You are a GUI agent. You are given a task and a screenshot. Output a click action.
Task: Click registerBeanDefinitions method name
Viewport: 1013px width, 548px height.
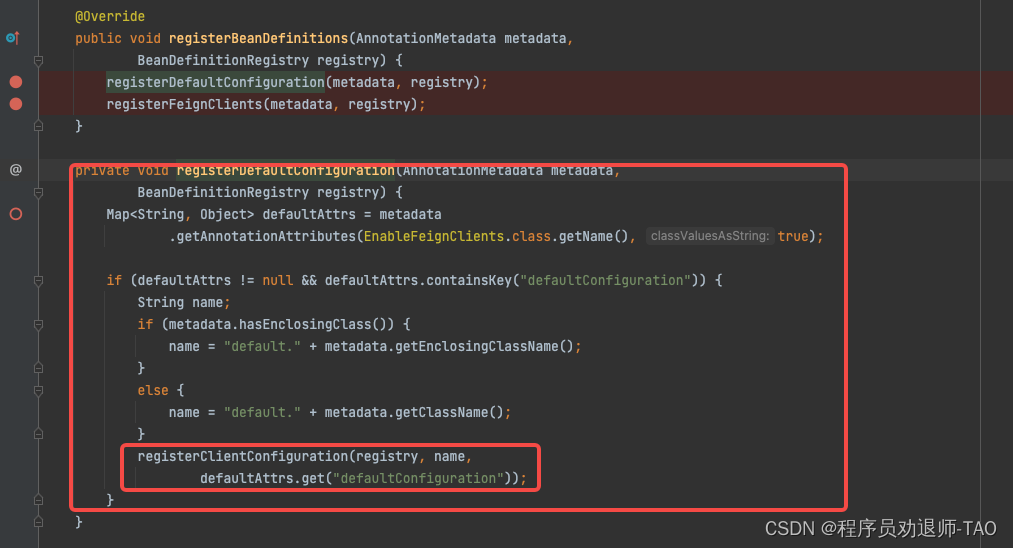pos(258,38)
